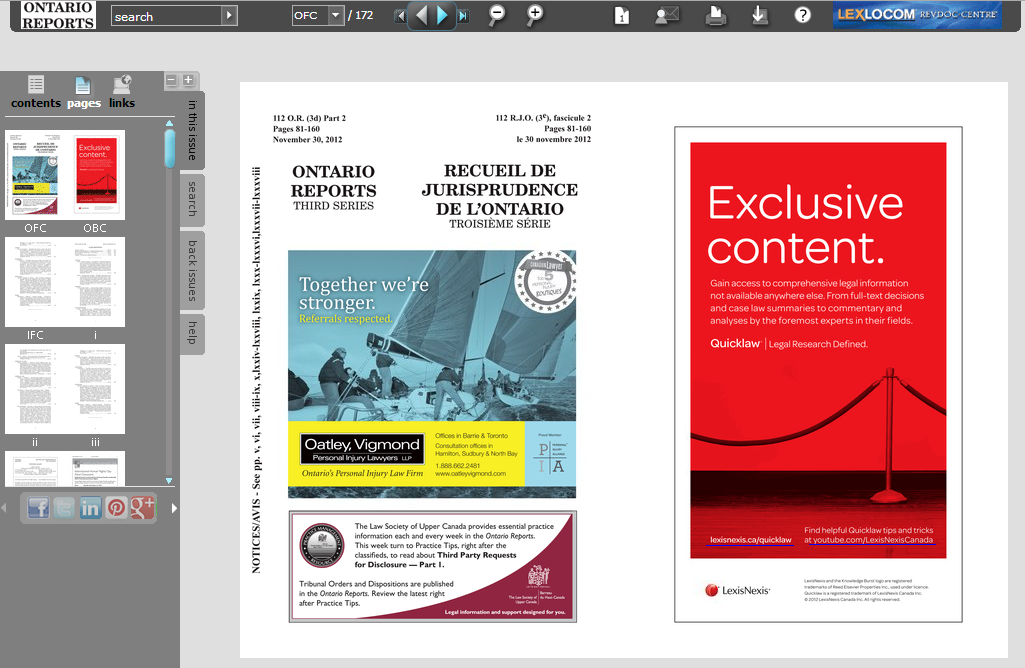Click the thumbnail scrollbar down arrow
Viewport: 1025px width, 668px height.
click(169, 480)
